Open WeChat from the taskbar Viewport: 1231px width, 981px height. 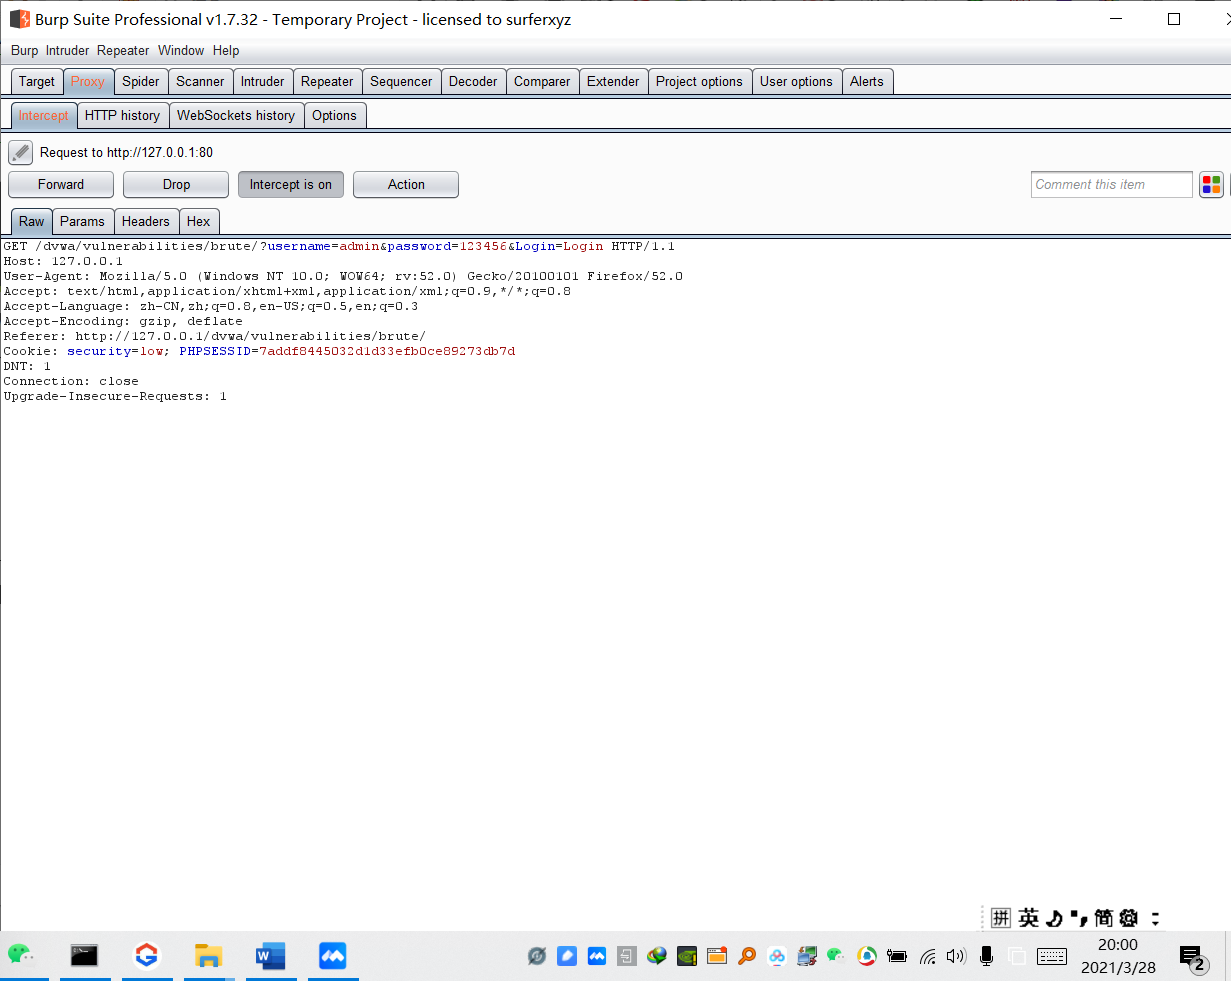coord(20,956)
